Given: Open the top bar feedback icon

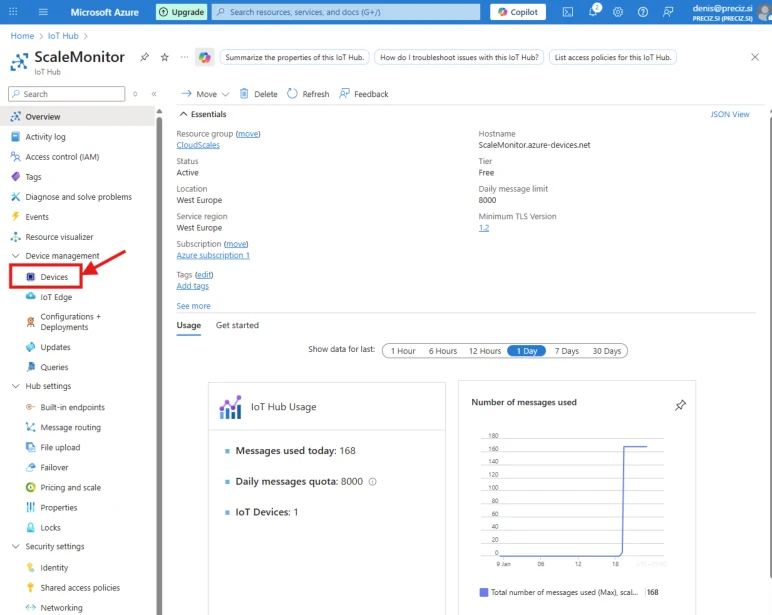Looking at the screenshot, I should pos(668,12).
